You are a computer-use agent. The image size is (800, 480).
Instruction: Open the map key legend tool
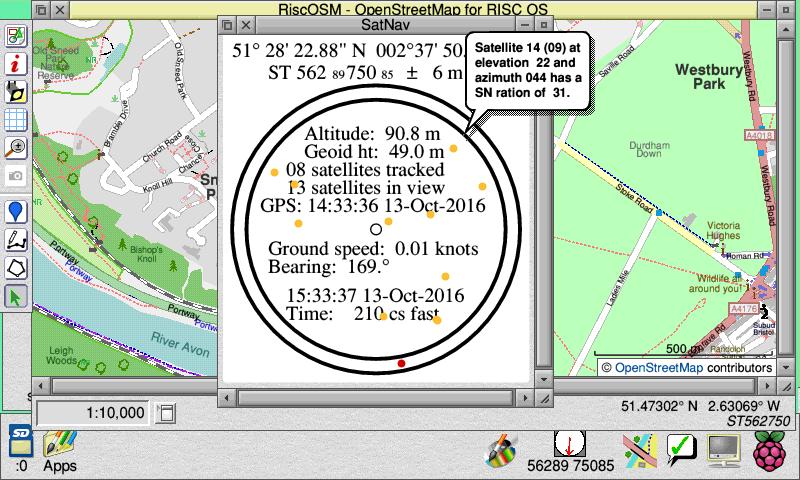[16, 37]
